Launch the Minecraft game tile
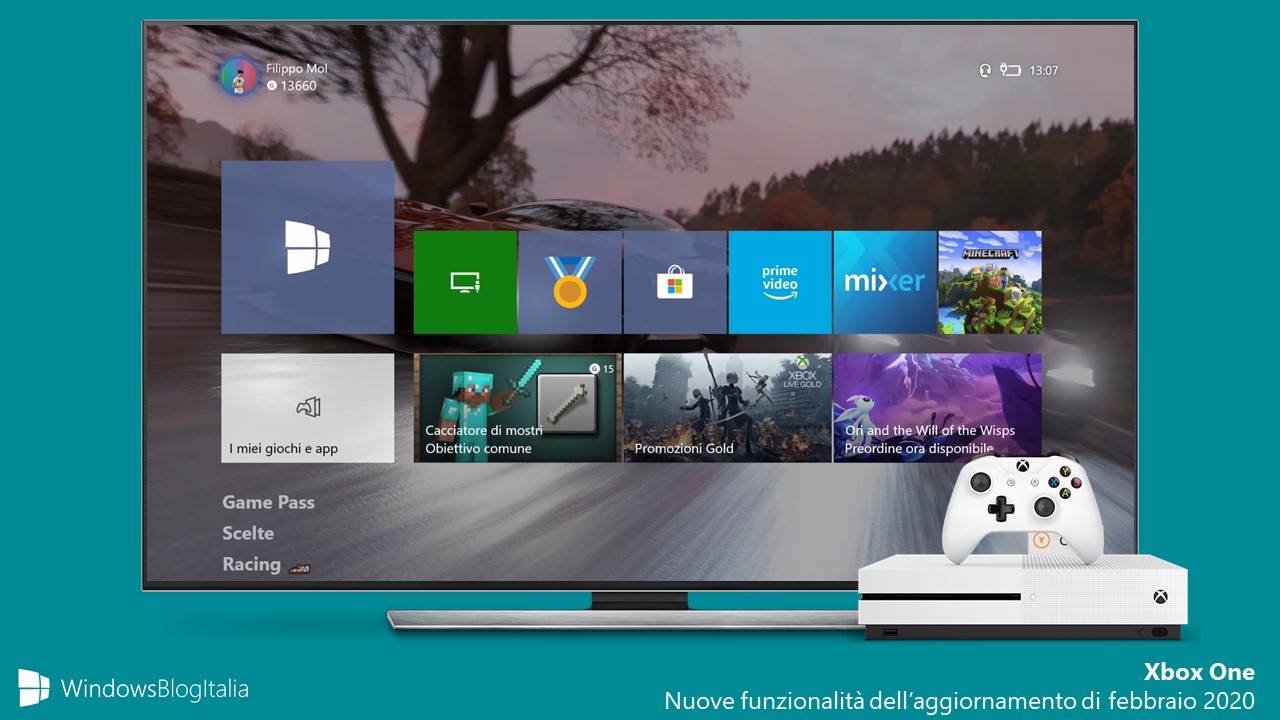The image size is (1280, 720). tap(990, 282)
